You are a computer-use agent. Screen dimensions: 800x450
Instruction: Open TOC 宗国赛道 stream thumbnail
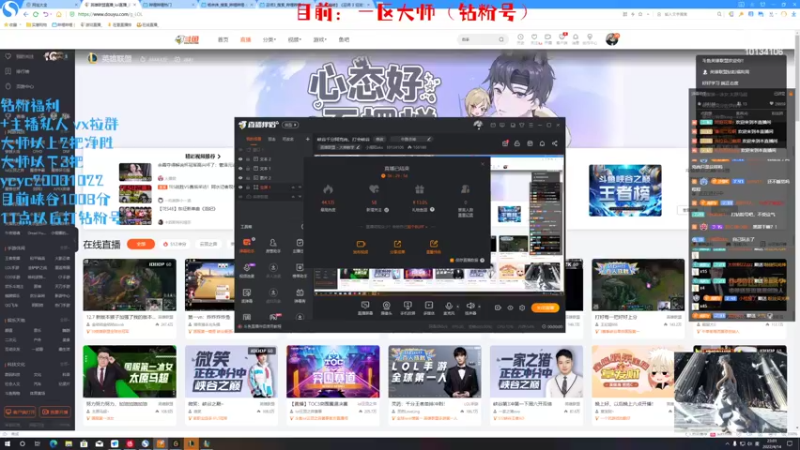333,371
